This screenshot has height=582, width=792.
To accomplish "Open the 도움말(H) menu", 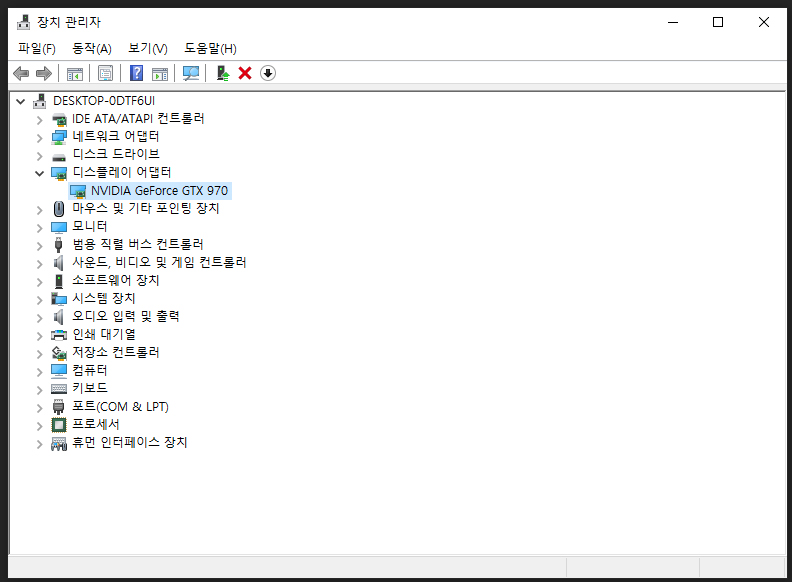I will [x=210, y=48].
